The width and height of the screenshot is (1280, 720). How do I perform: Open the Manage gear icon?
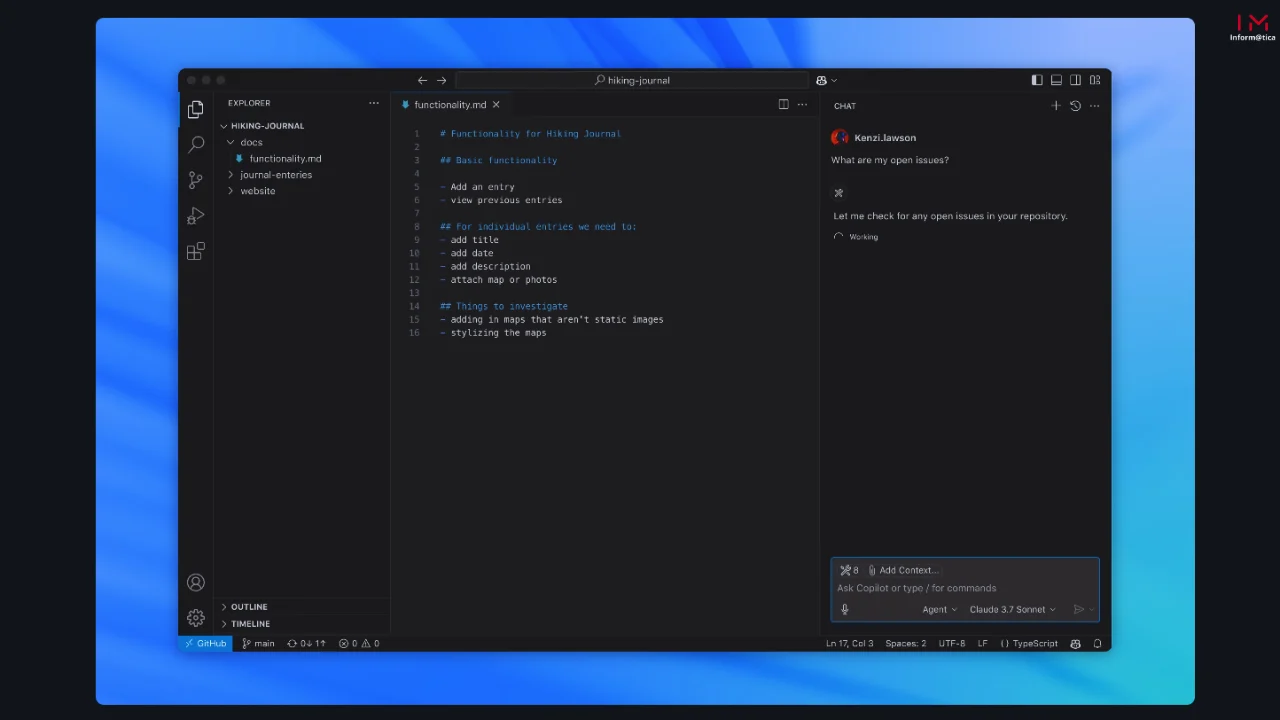click(x=196, y=618)
